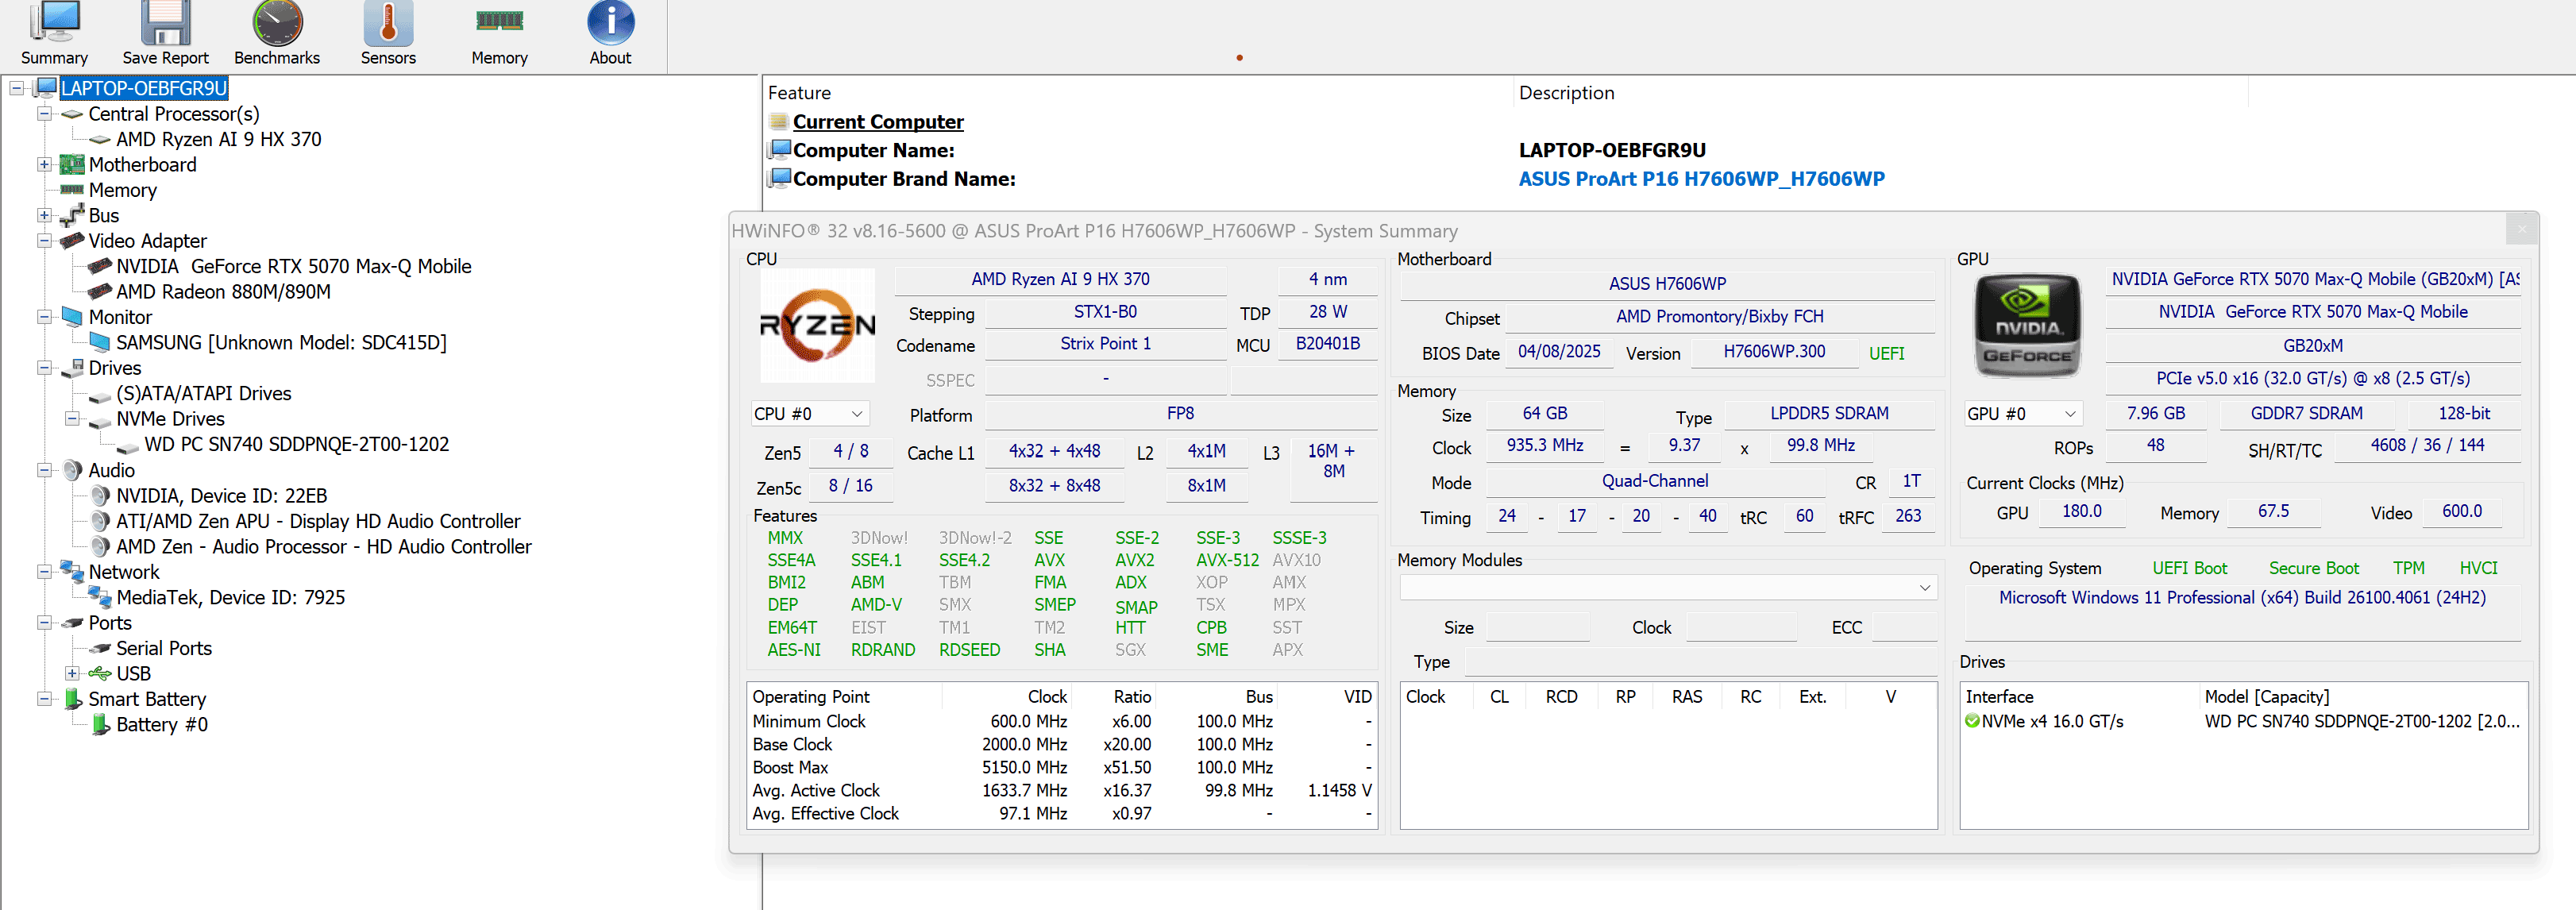
Task: Click the Ports icon in the tree
Action: (x=72, y=623)
